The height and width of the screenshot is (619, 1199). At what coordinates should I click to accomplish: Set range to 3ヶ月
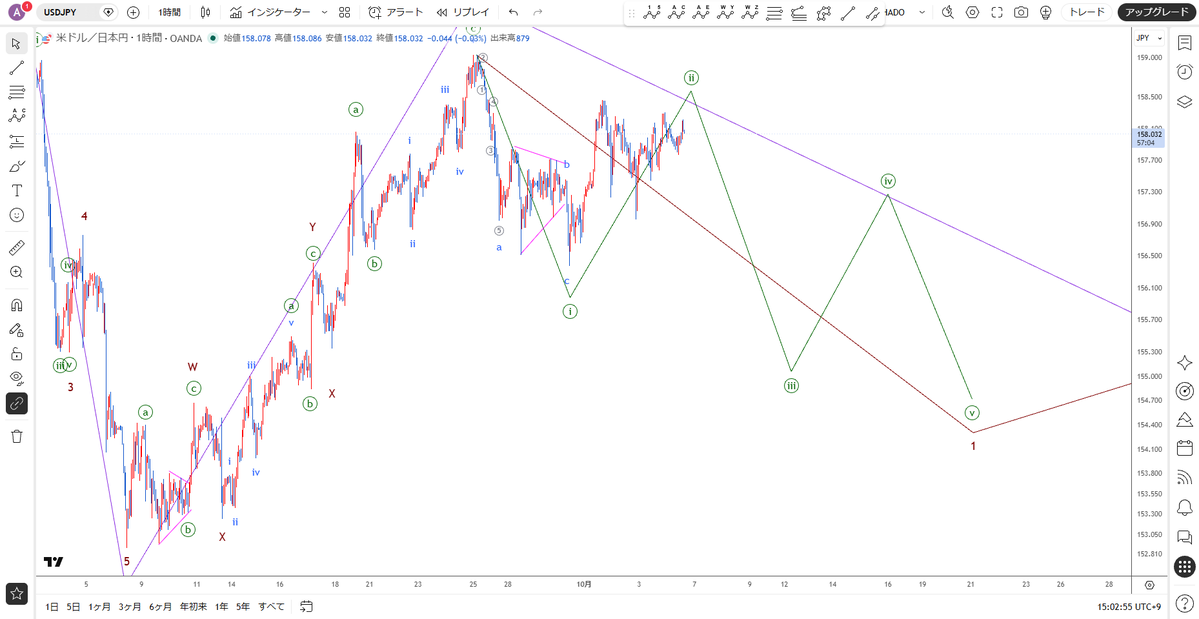pos(129,607)
